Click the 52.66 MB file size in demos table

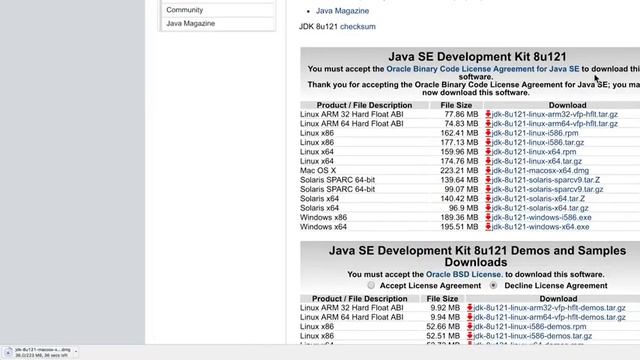[443, 327]
